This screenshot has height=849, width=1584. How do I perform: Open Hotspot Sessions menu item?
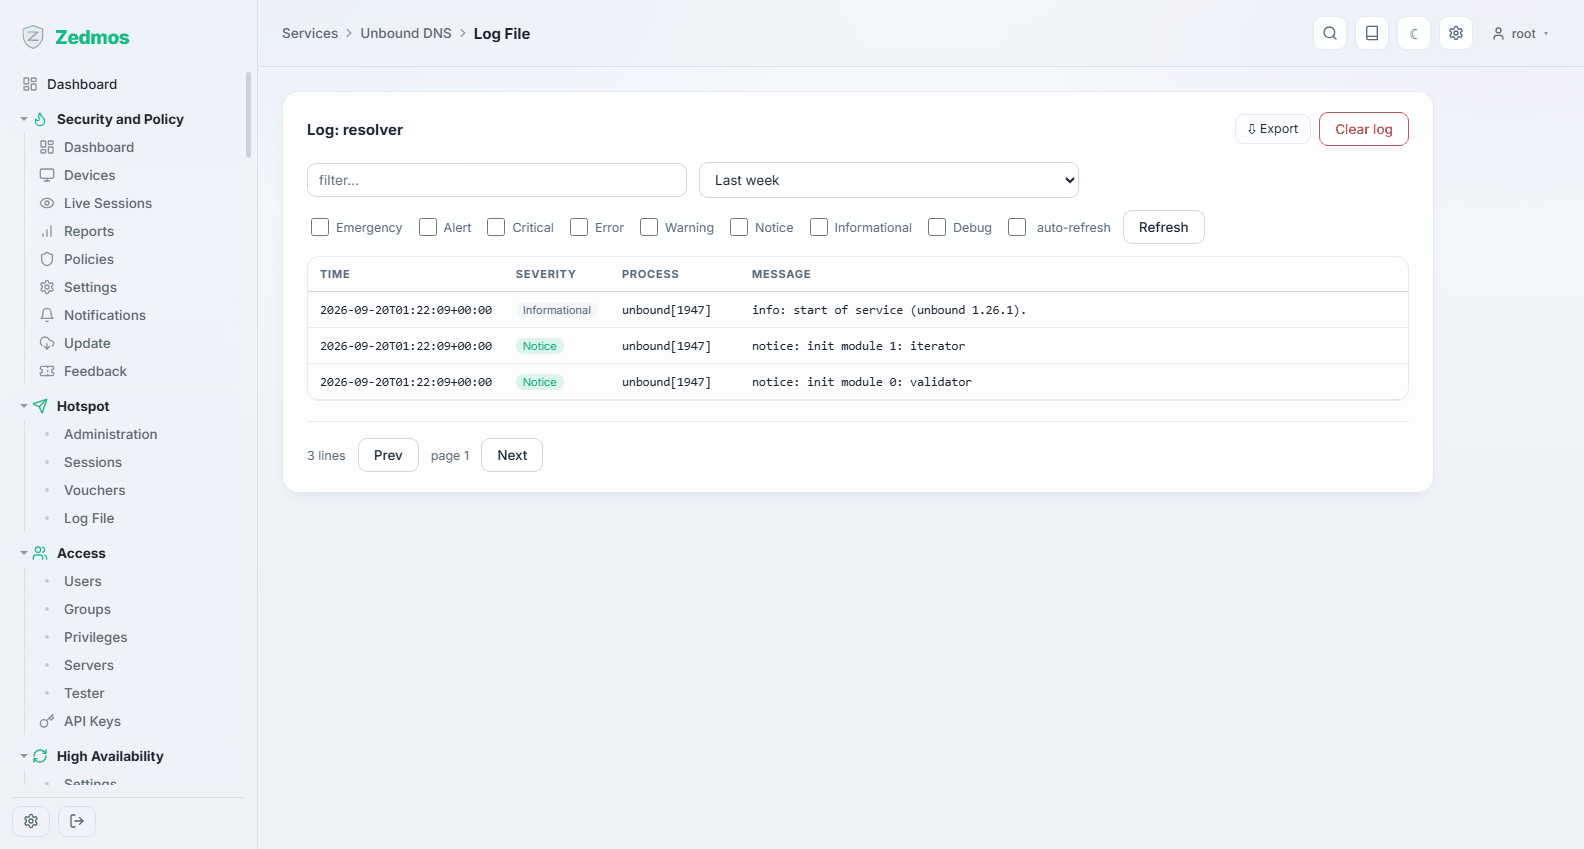[x=93, y=462]
